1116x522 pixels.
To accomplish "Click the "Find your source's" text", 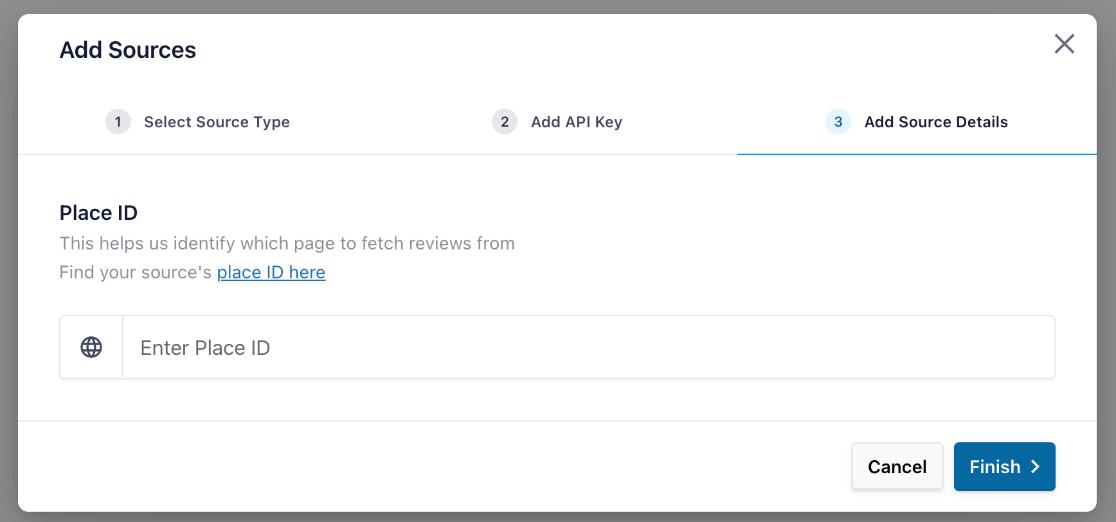I will [136, 272].
